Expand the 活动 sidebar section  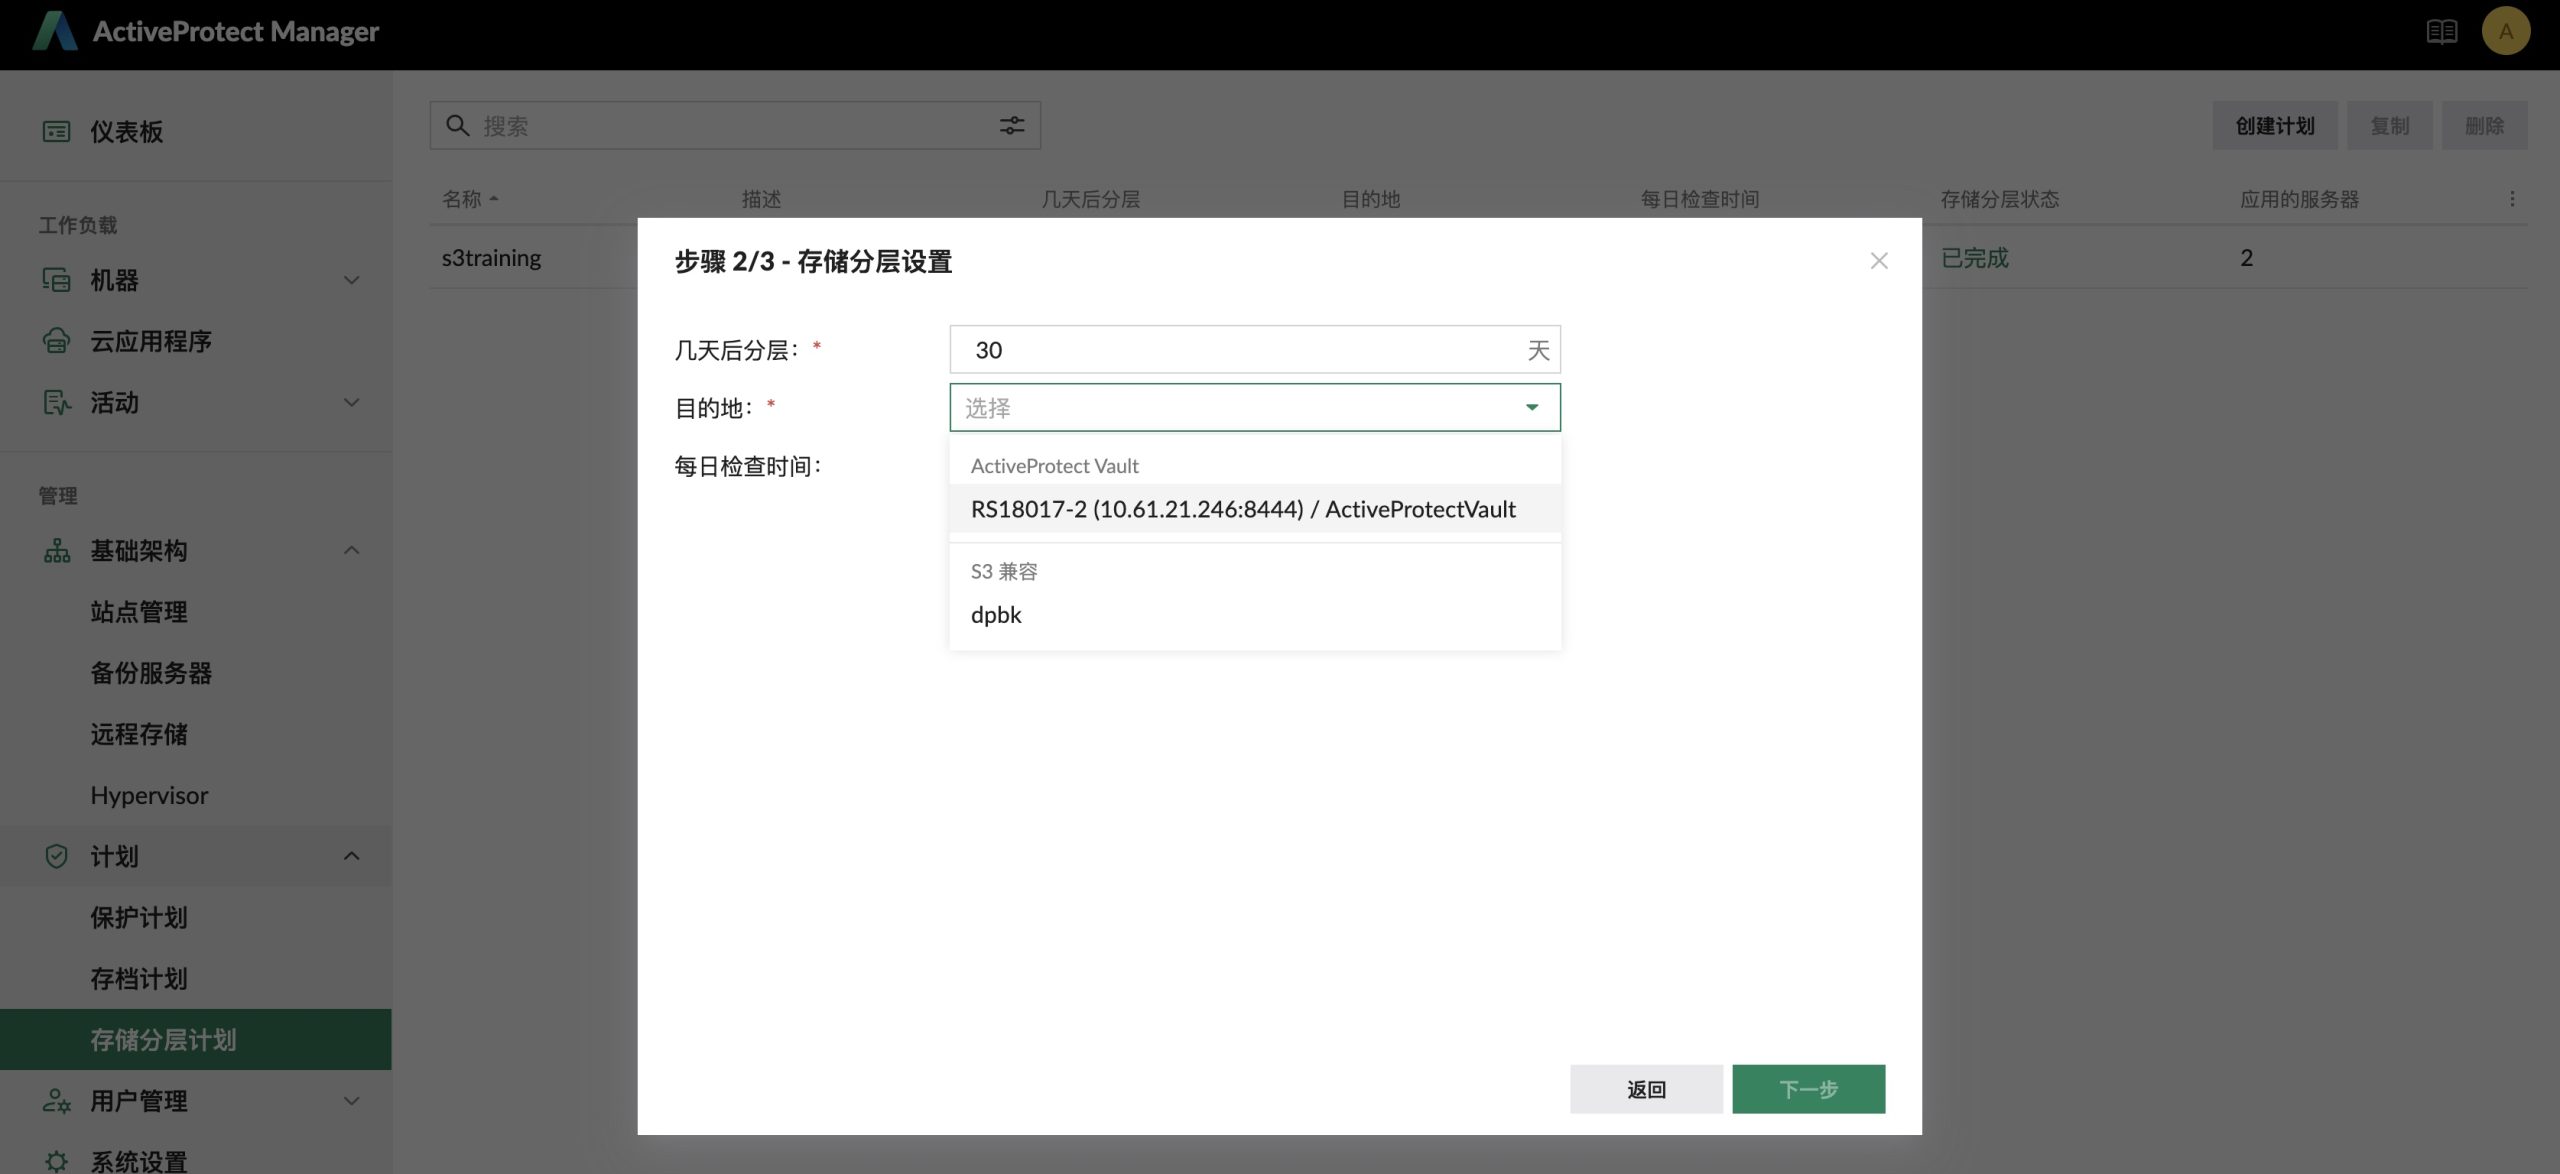351,403
